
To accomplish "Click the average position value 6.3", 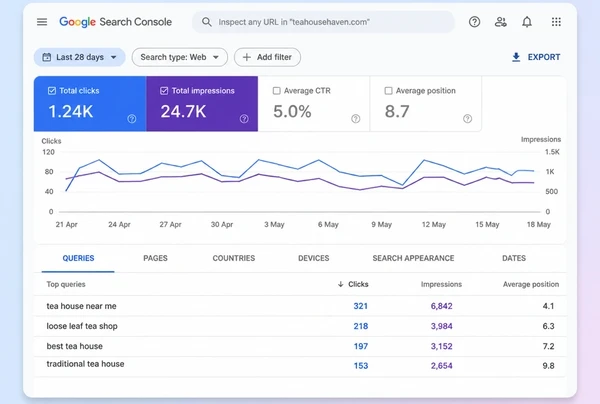I will pos(548,326).
